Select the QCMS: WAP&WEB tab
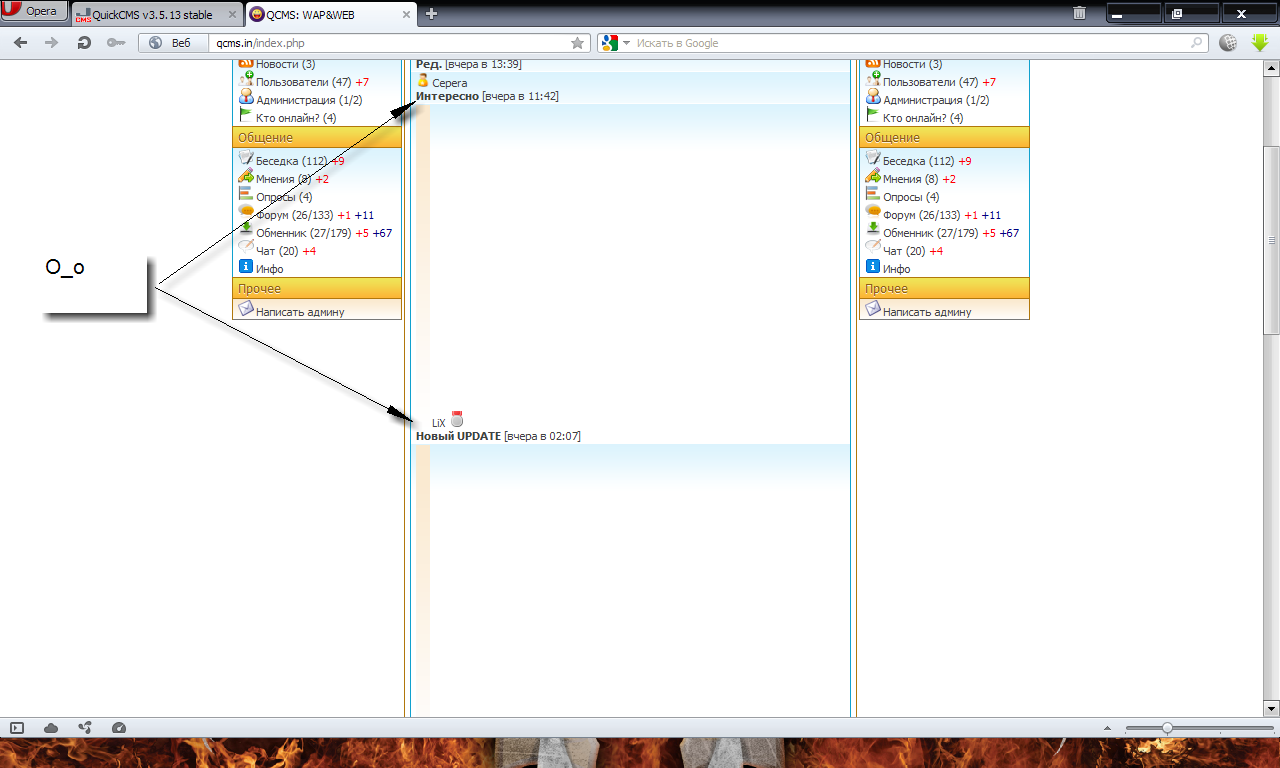 pyautogui.click(x=329, y=14)
